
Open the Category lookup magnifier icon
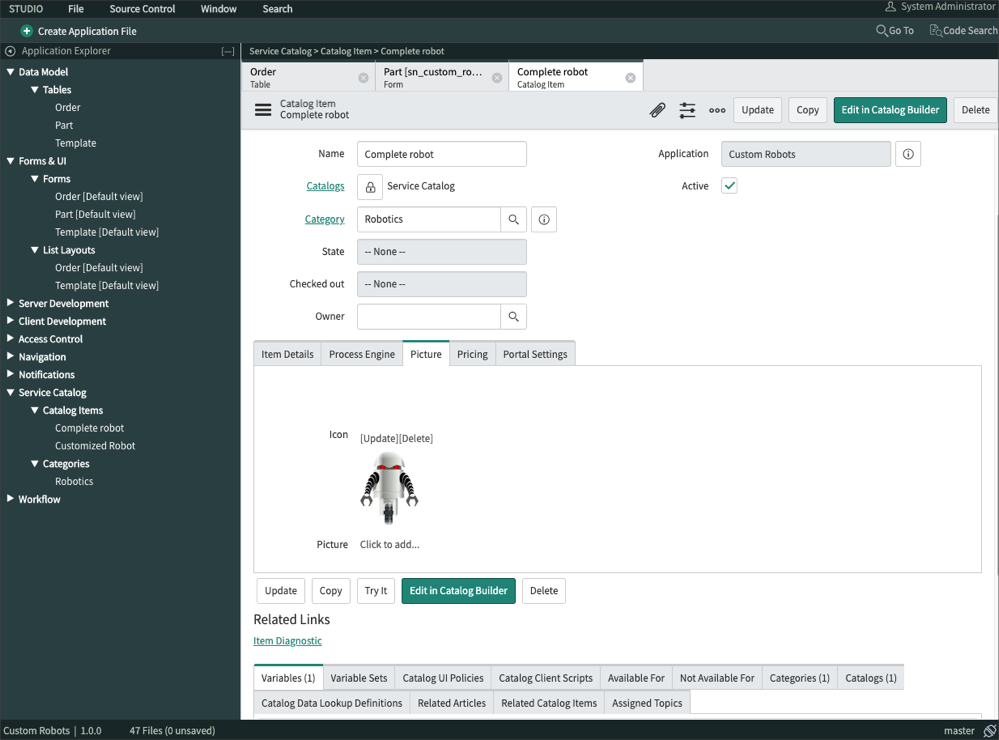point(513,219)
